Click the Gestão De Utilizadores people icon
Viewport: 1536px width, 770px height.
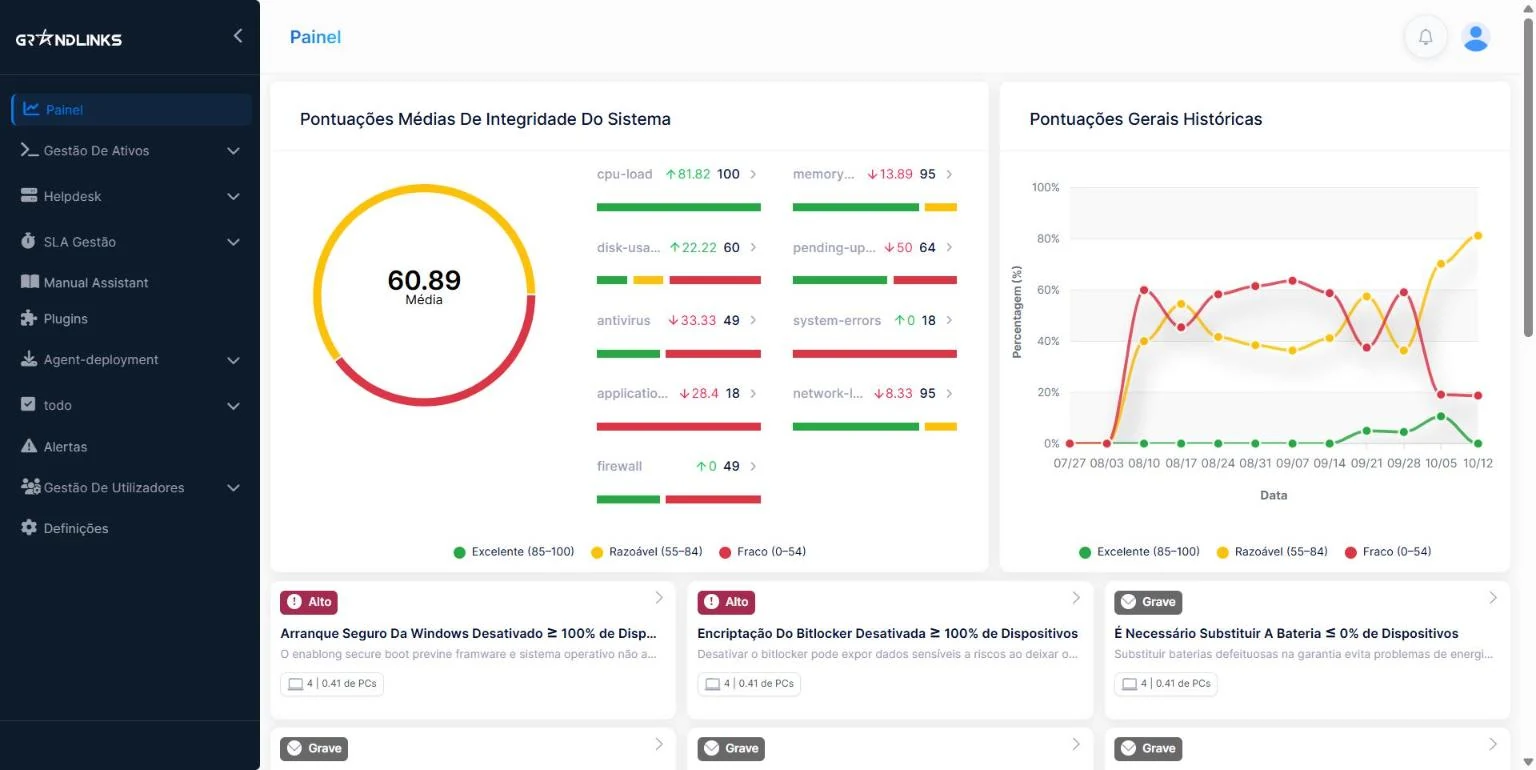[30, 487]
